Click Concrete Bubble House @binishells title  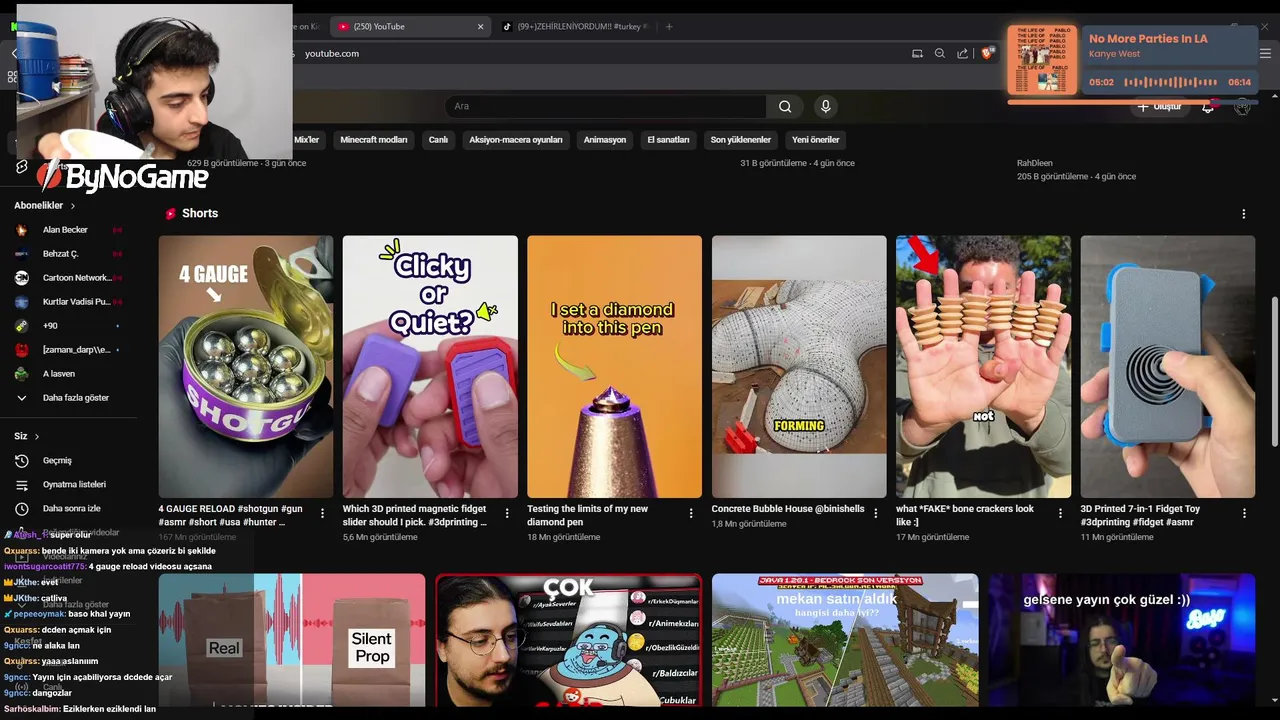tap(788, 509)
